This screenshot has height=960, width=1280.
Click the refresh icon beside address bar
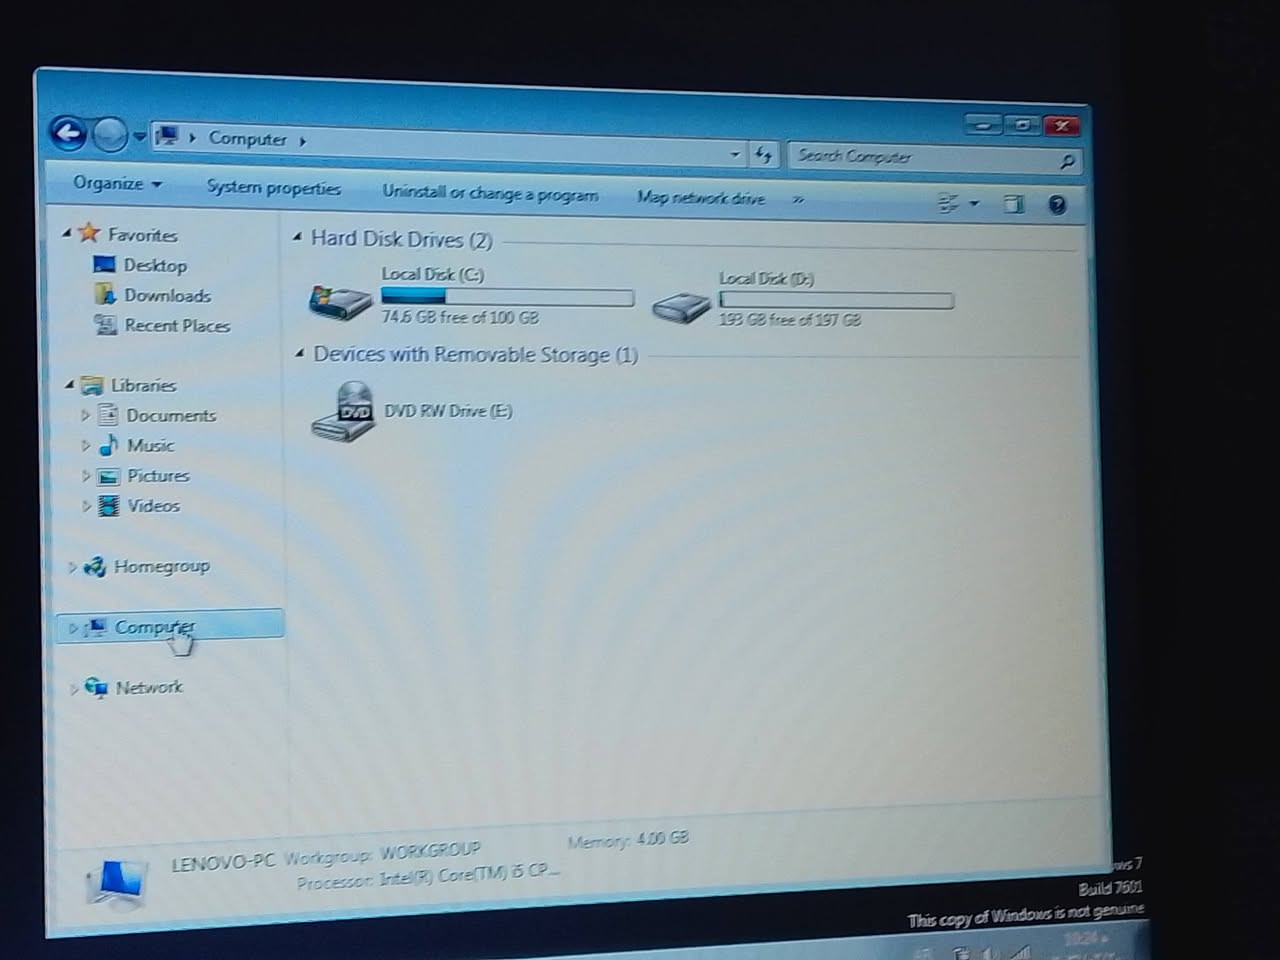coord(764,154)
